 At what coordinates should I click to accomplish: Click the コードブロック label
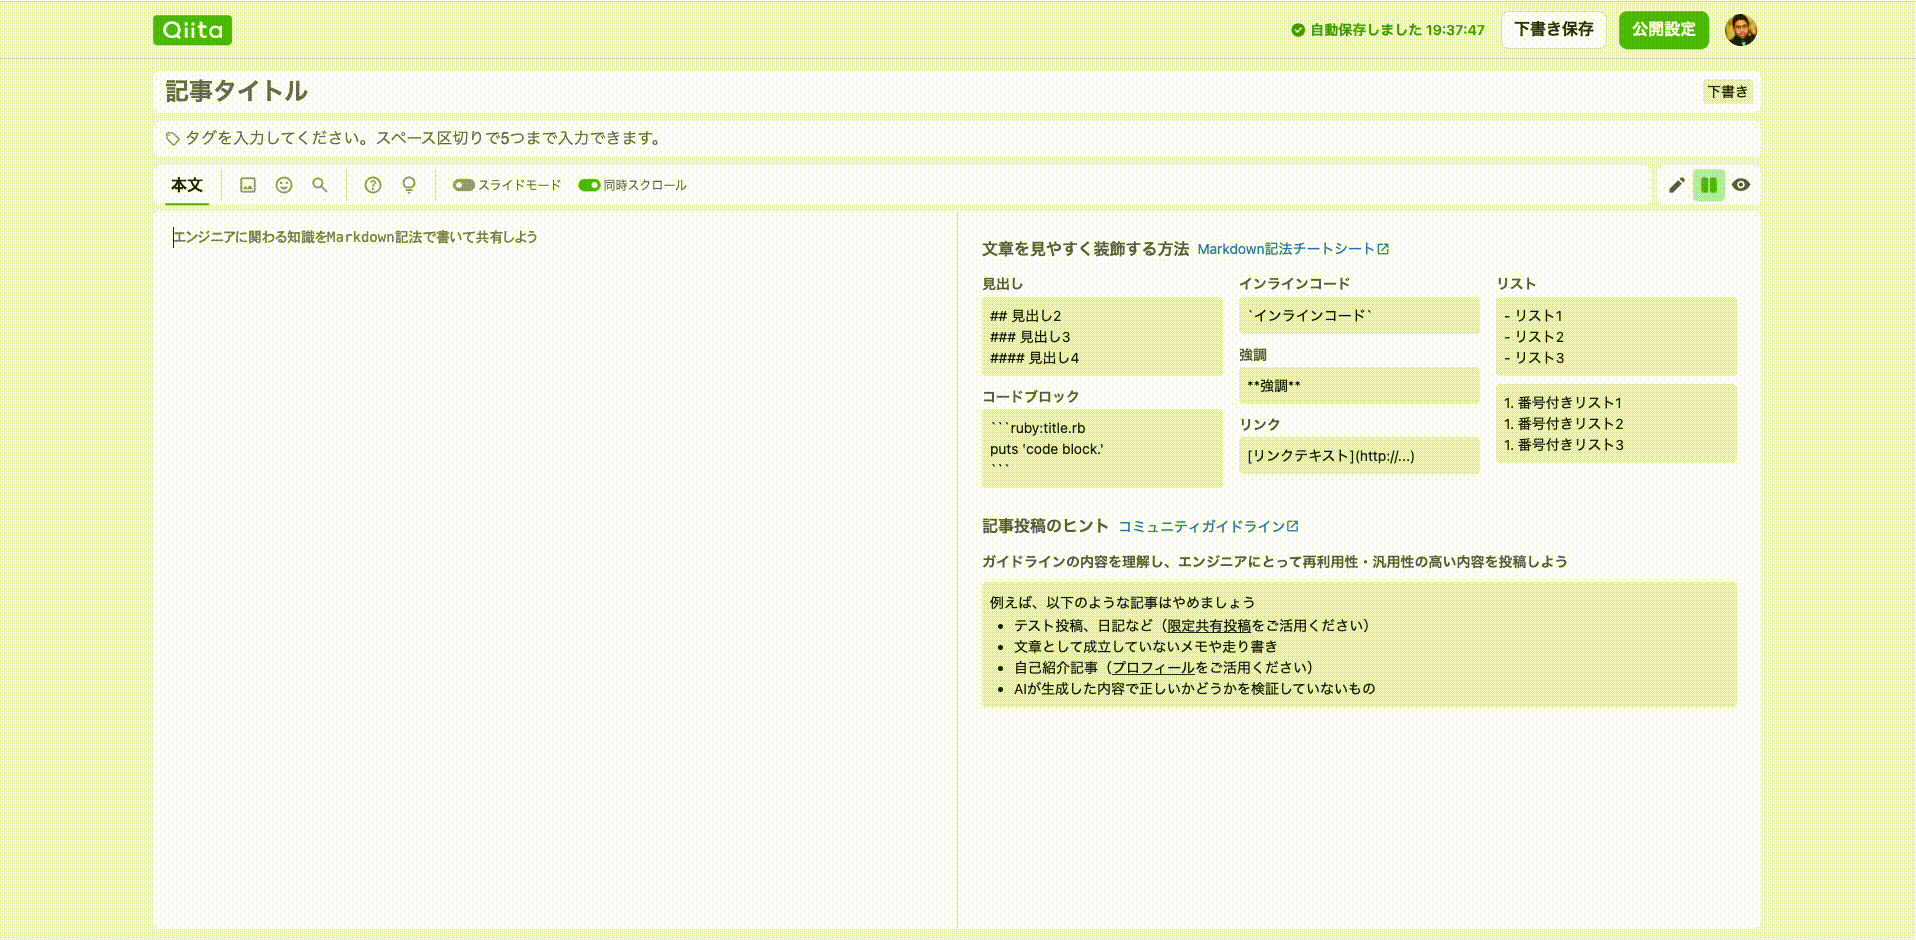click(1030, 397)
